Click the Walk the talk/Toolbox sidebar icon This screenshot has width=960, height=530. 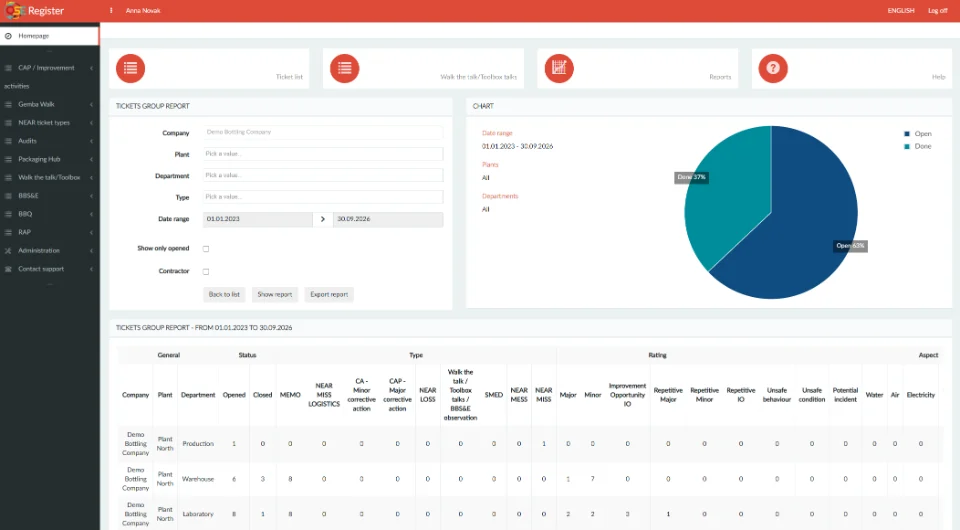click(x=8, y=177)
